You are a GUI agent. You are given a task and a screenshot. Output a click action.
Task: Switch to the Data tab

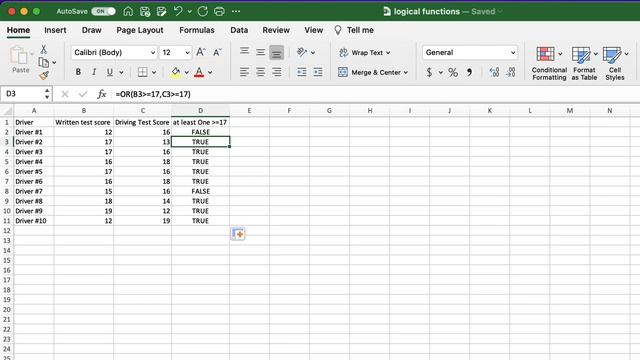239,30
